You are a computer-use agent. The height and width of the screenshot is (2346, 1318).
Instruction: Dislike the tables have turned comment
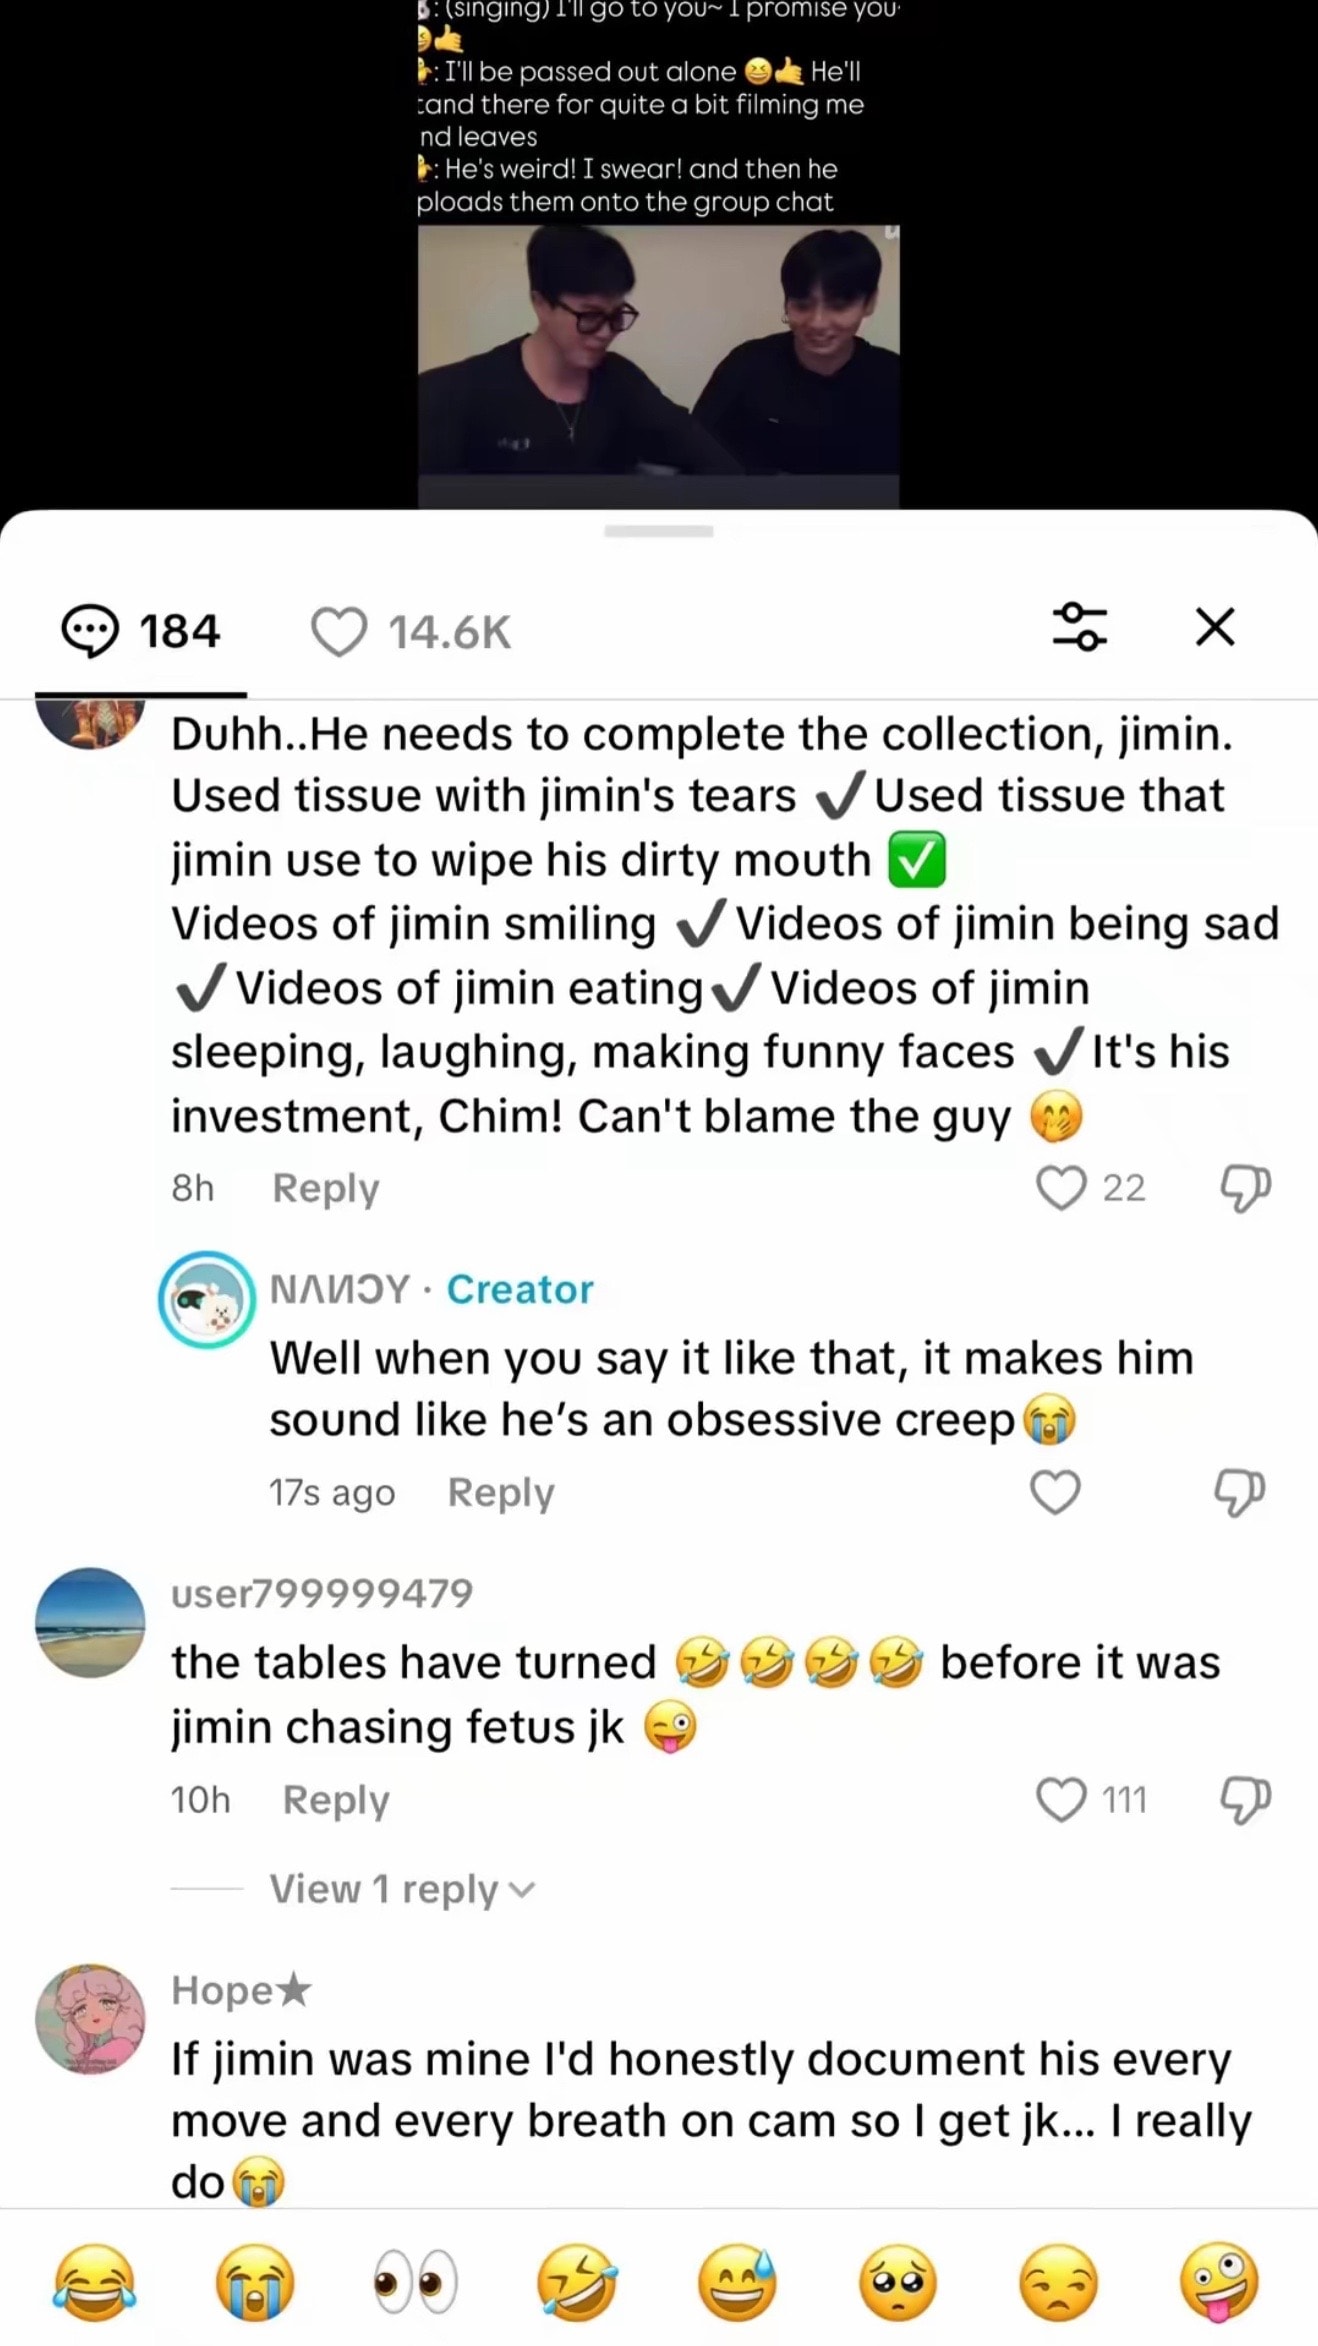pyautogui.click(x=1245, y=1800)
